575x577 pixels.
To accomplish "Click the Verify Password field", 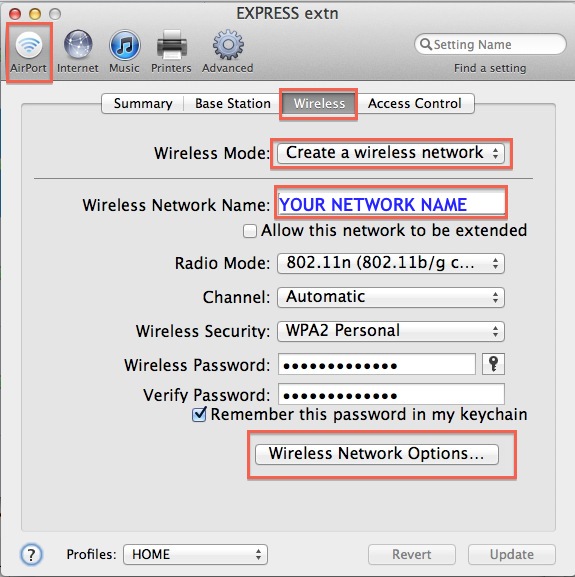I will tap(391, 394).
